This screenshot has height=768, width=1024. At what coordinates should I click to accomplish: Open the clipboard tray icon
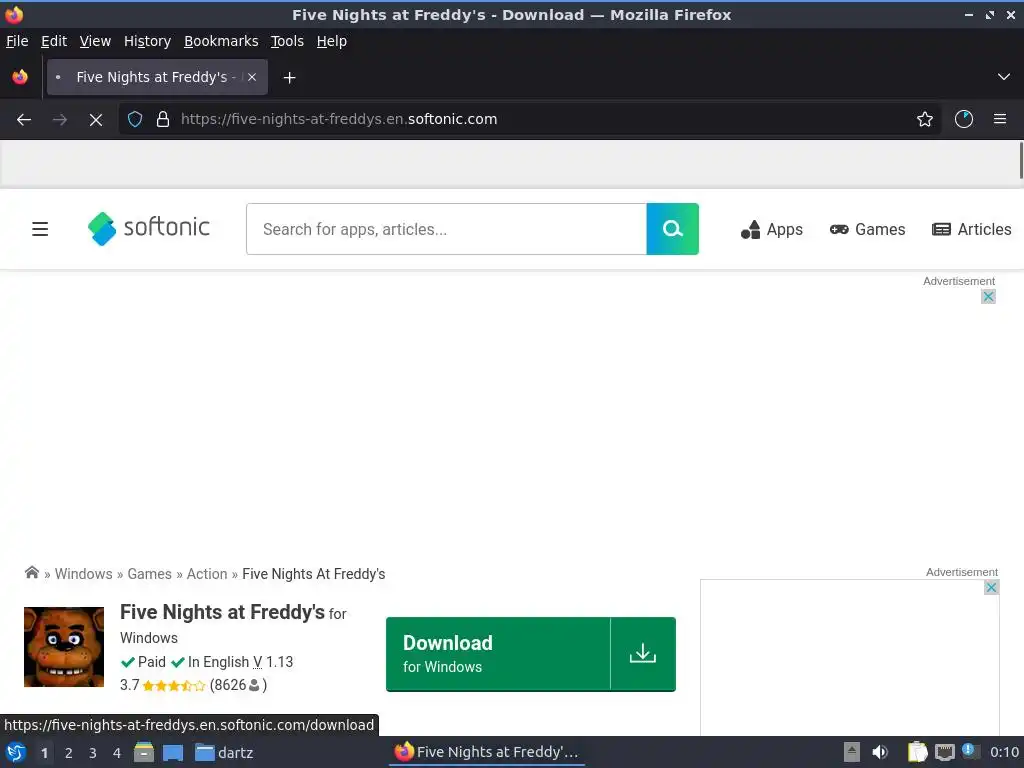click(x=917, y=752)
